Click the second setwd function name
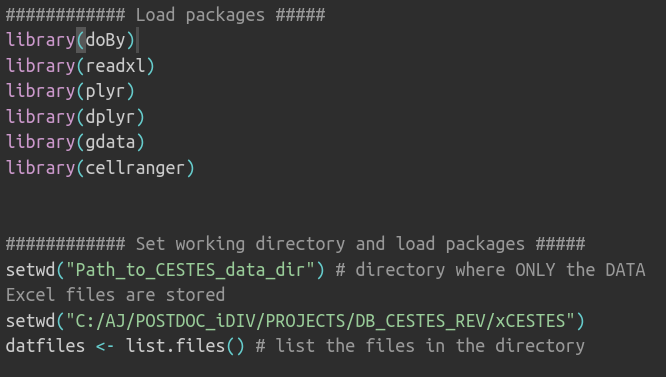This screenshot has height=377, width=666. pos(31,321)
